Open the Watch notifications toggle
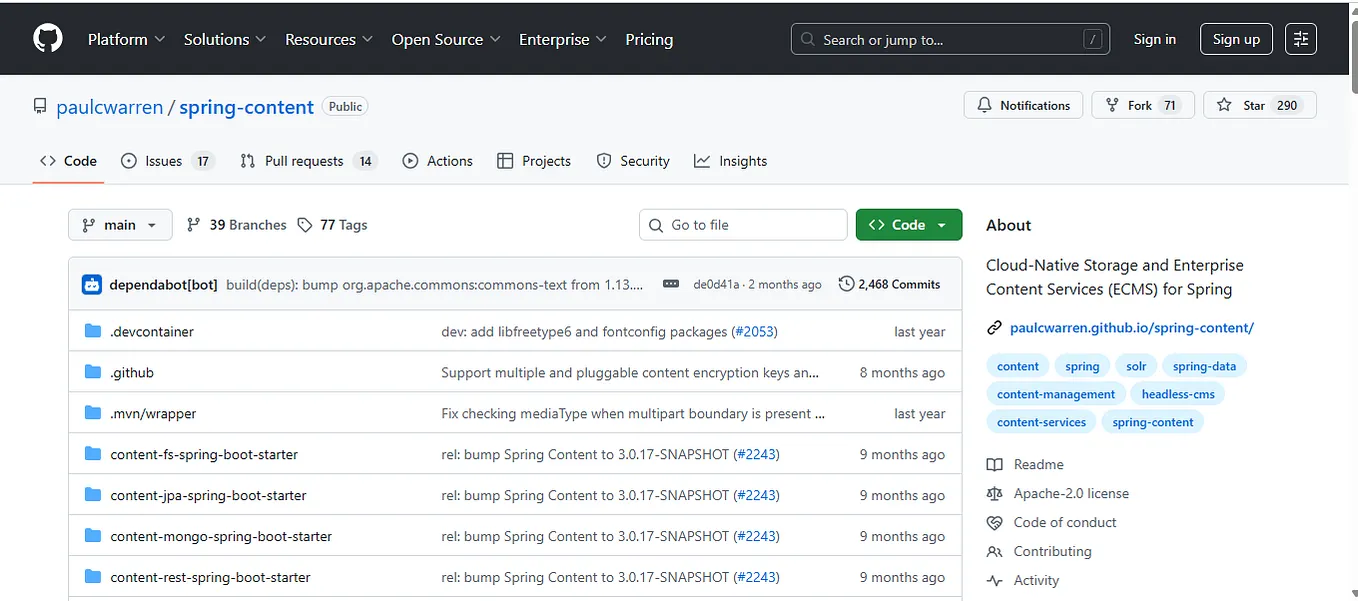The image size is (1358, 601). coord(1023,104)
